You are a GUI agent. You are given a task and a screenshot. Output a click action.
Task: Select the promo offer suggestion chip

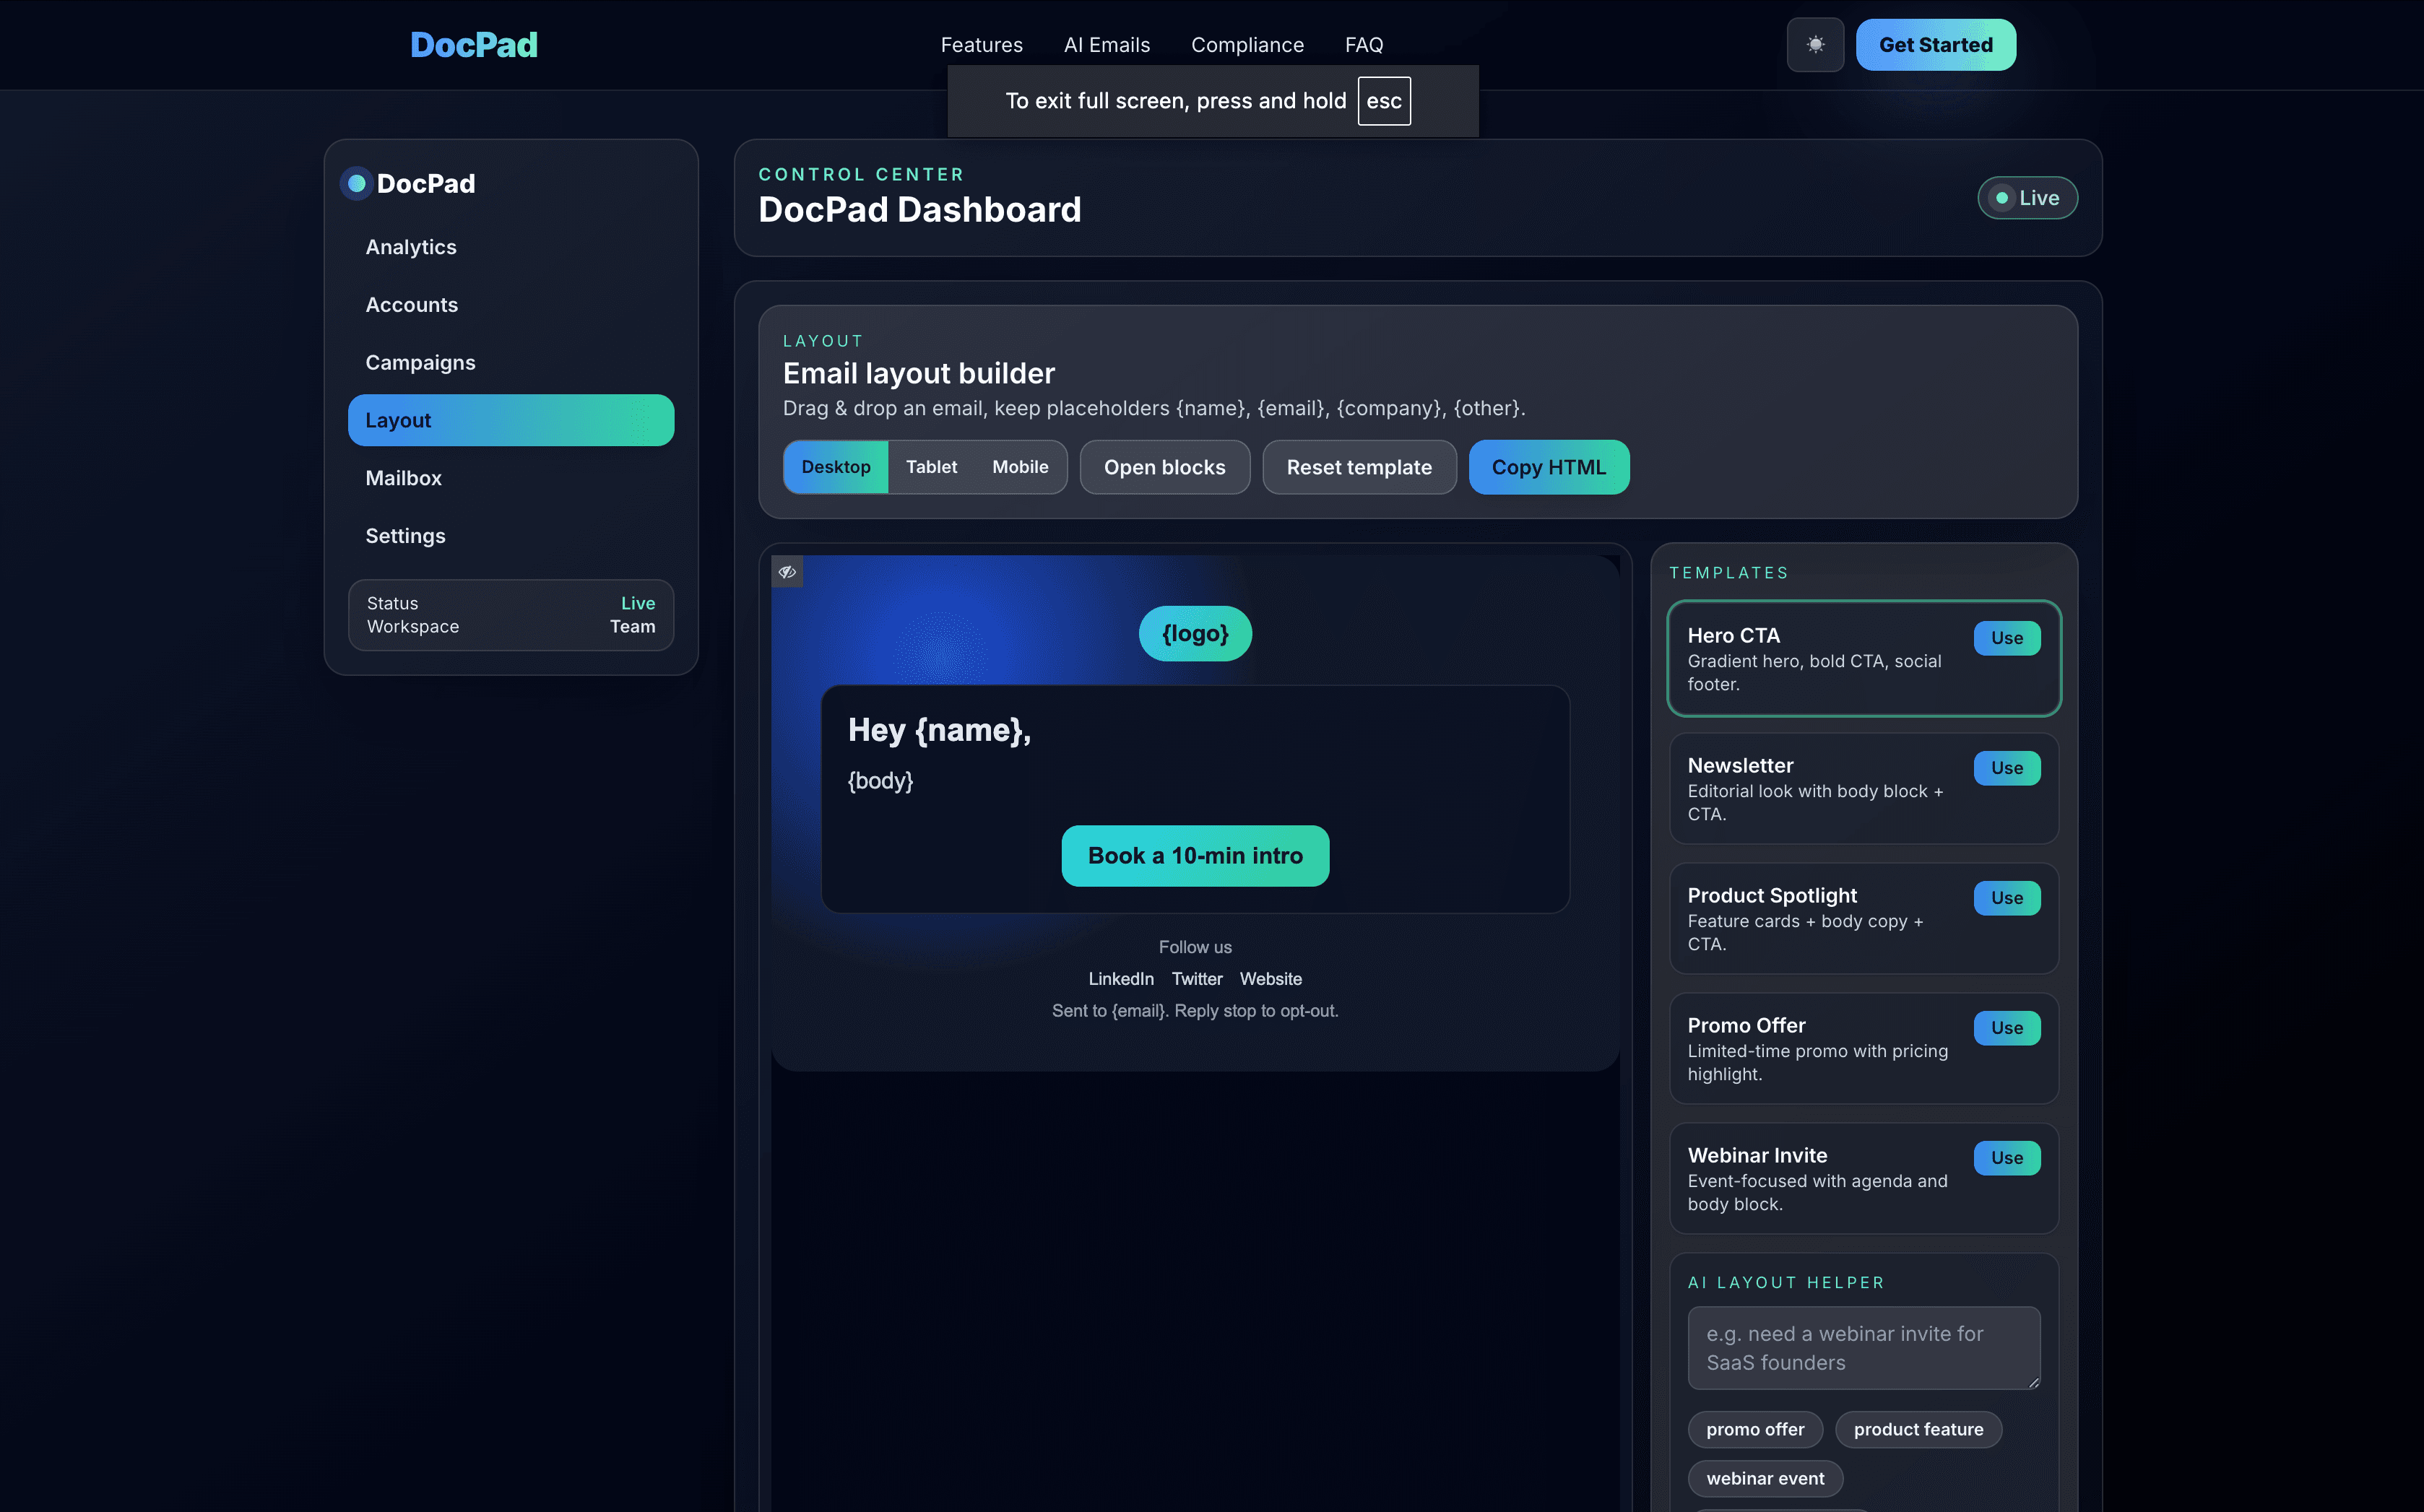(x=1755, y=1430)
